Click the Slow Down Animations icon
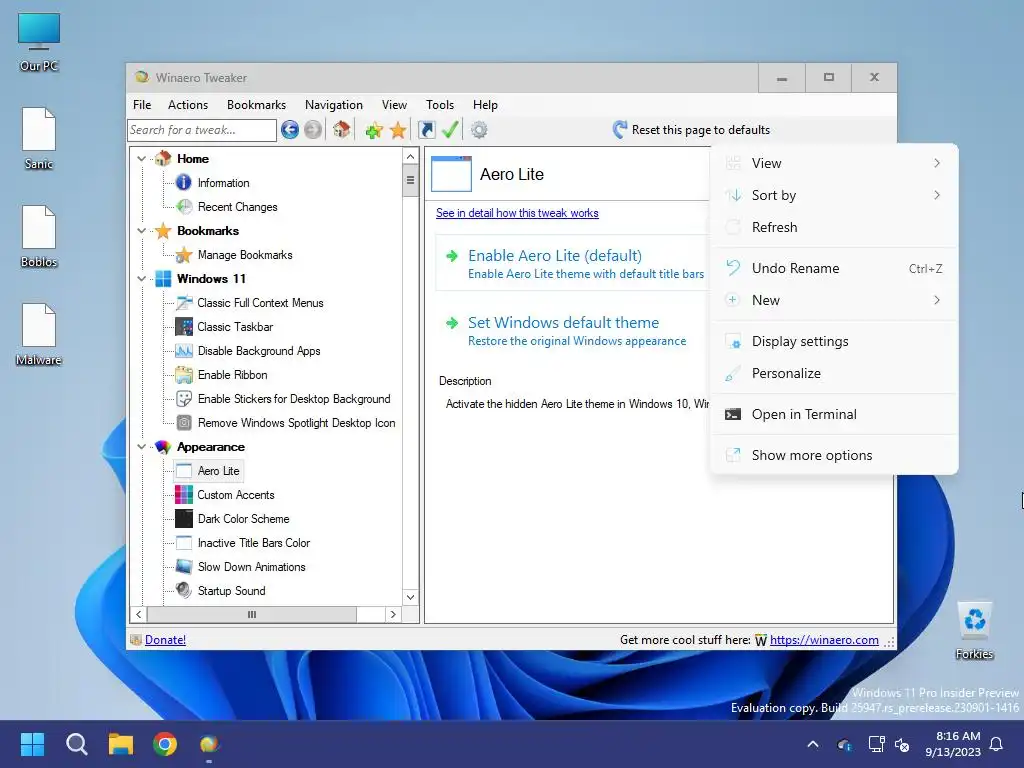This screenshot has width=1024, height=768. [184, 567]
